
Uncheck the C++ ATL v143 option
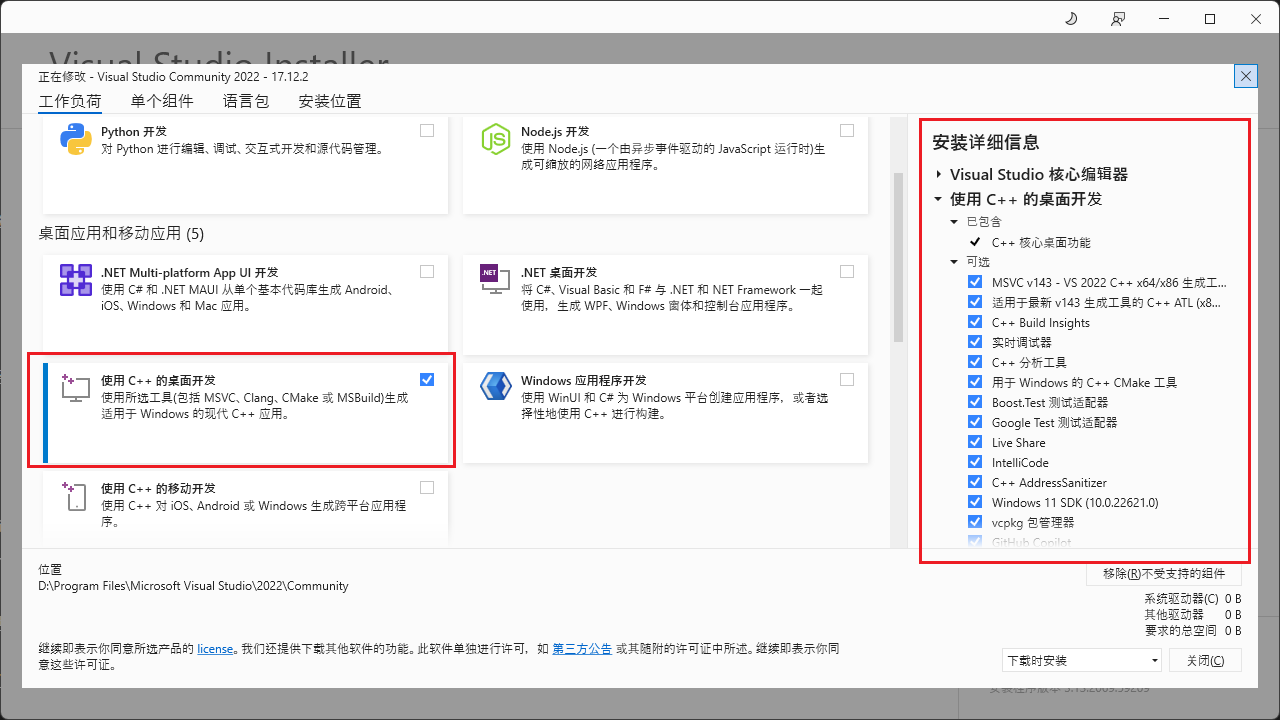(975, 302)
